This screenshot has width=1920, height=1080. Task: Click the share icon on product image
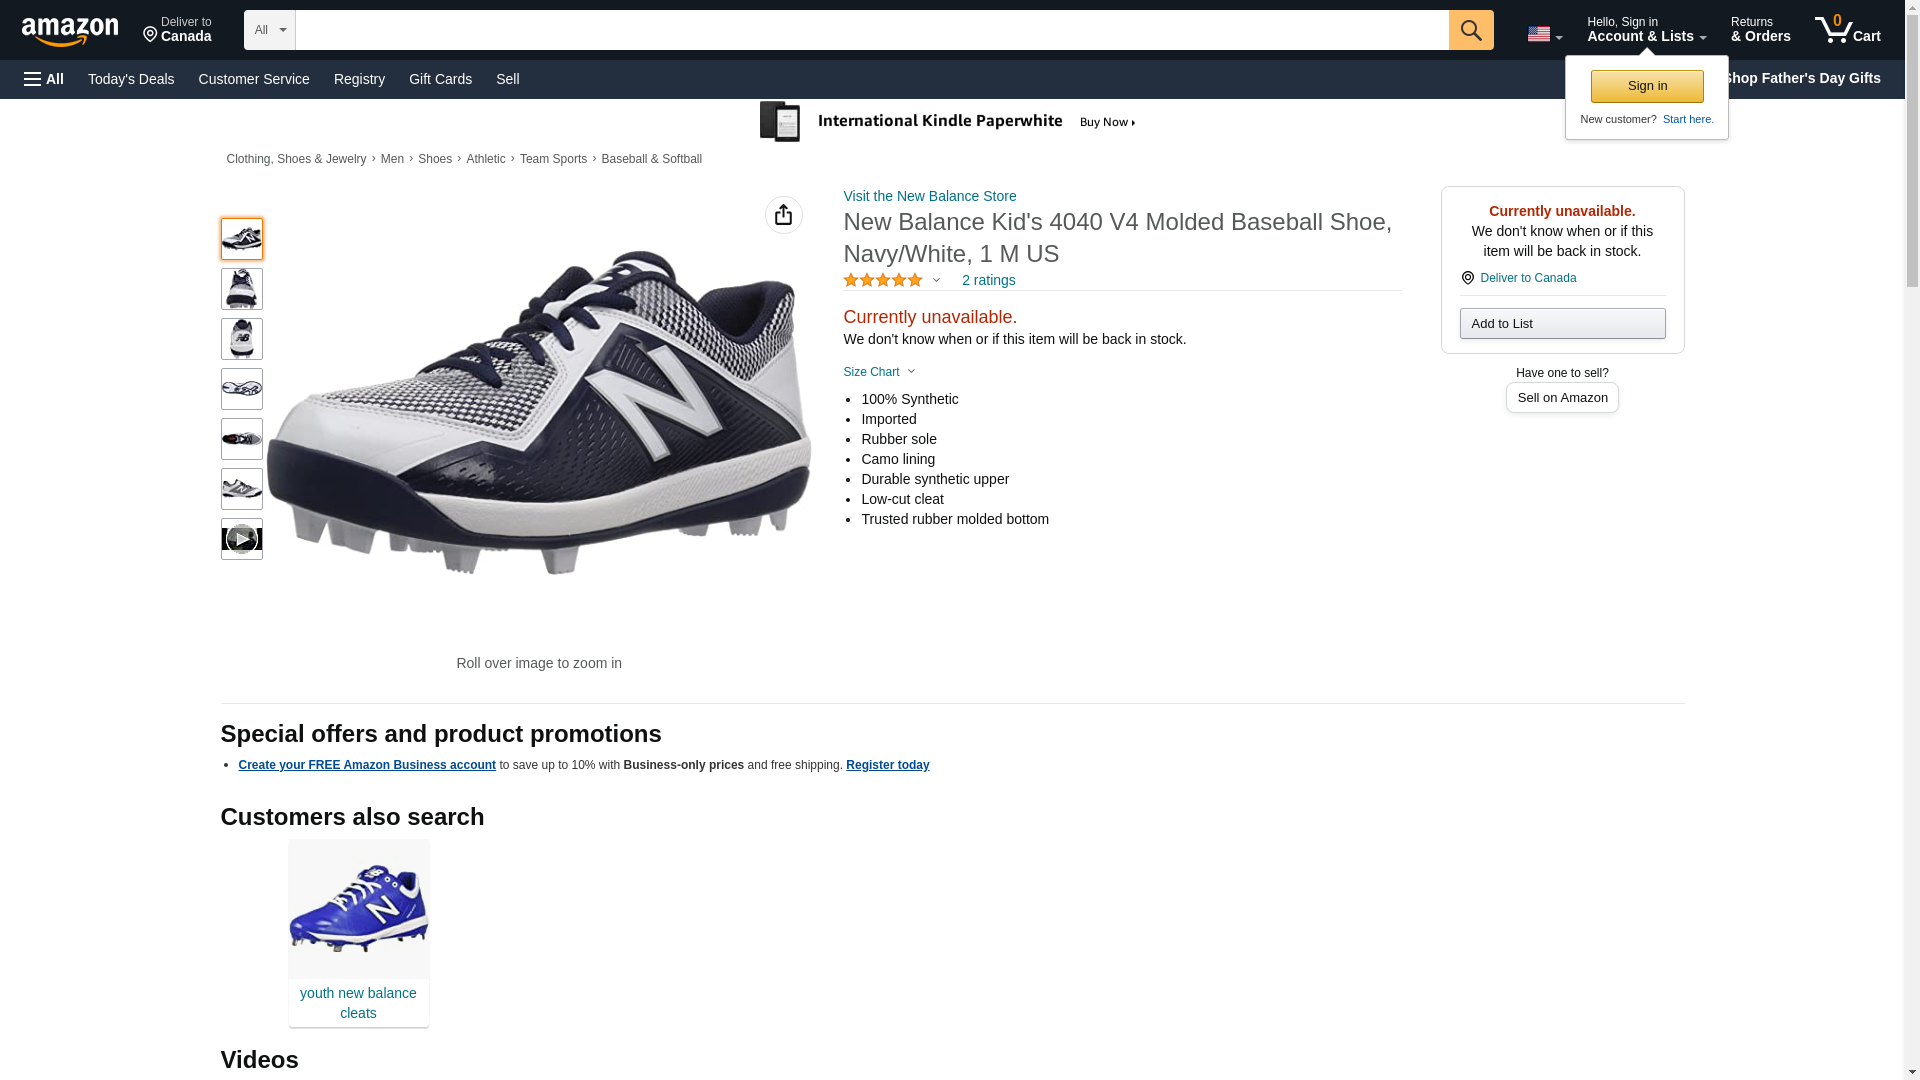(x=783, y=215)
